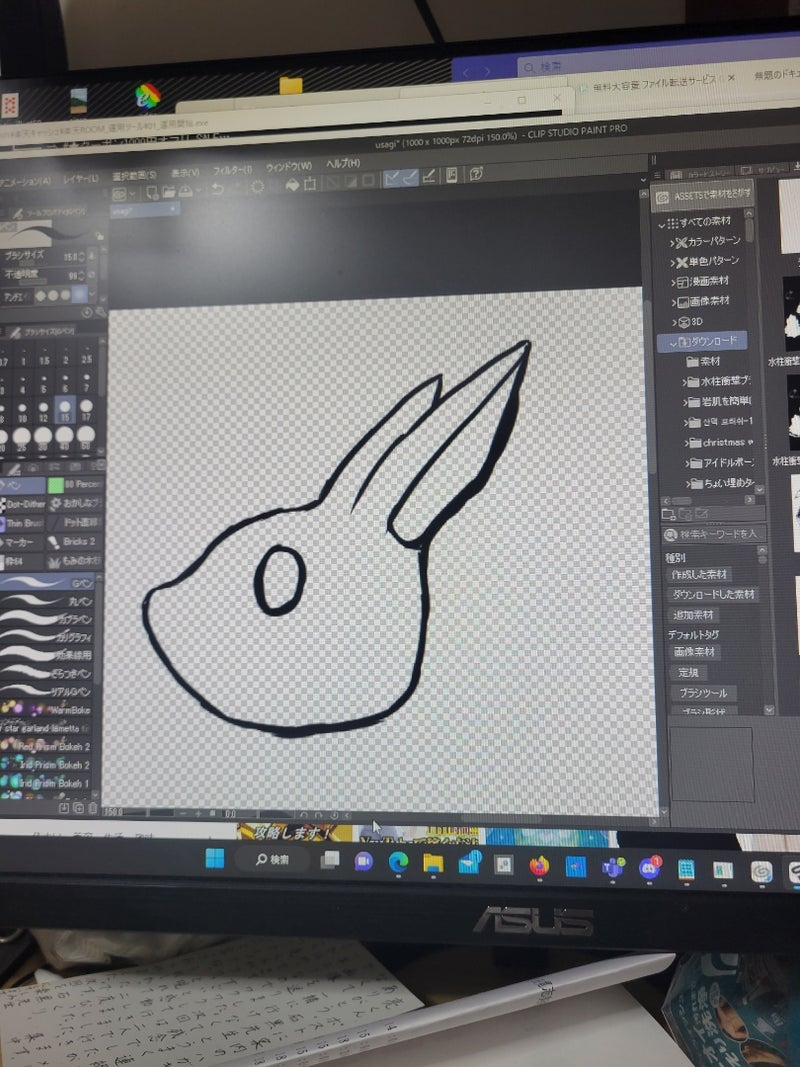Choose strongest anti-aliasing option
The width and height of the screenshot is (800, 1067).
point(80,295)
